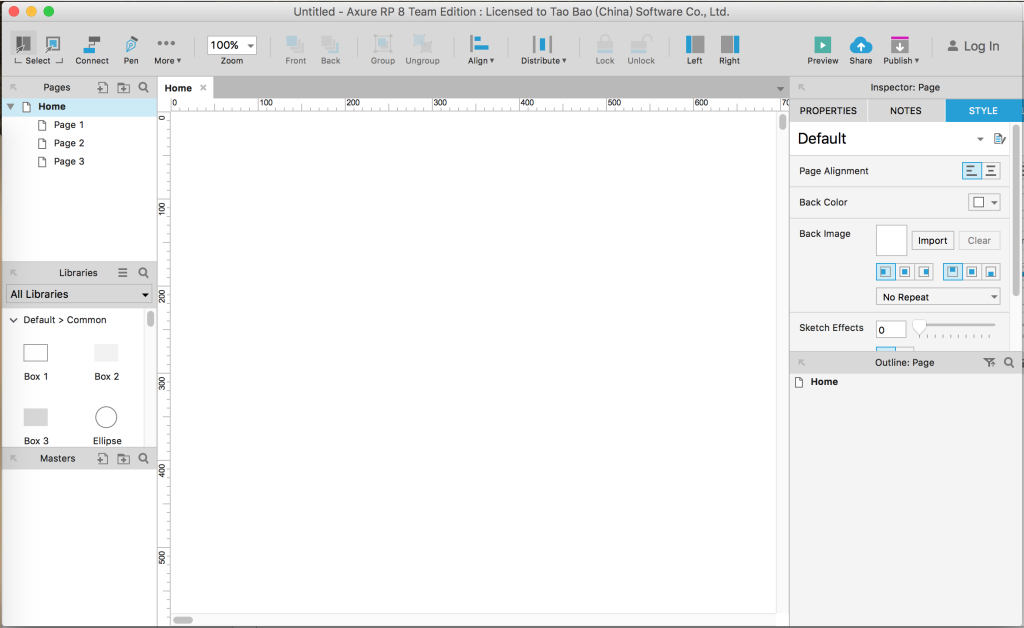
Task: Set back image horizontal align to right
Action: (924, 272)
